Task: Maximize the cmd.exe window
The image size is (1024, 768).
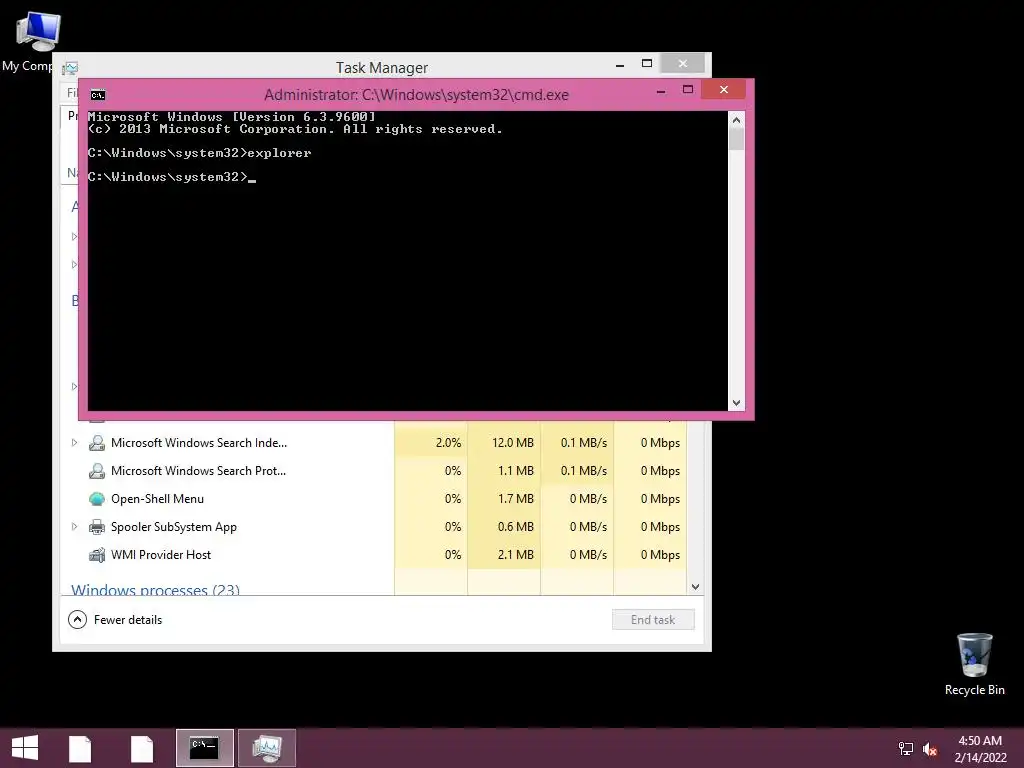Action: [x=688, y=90]
